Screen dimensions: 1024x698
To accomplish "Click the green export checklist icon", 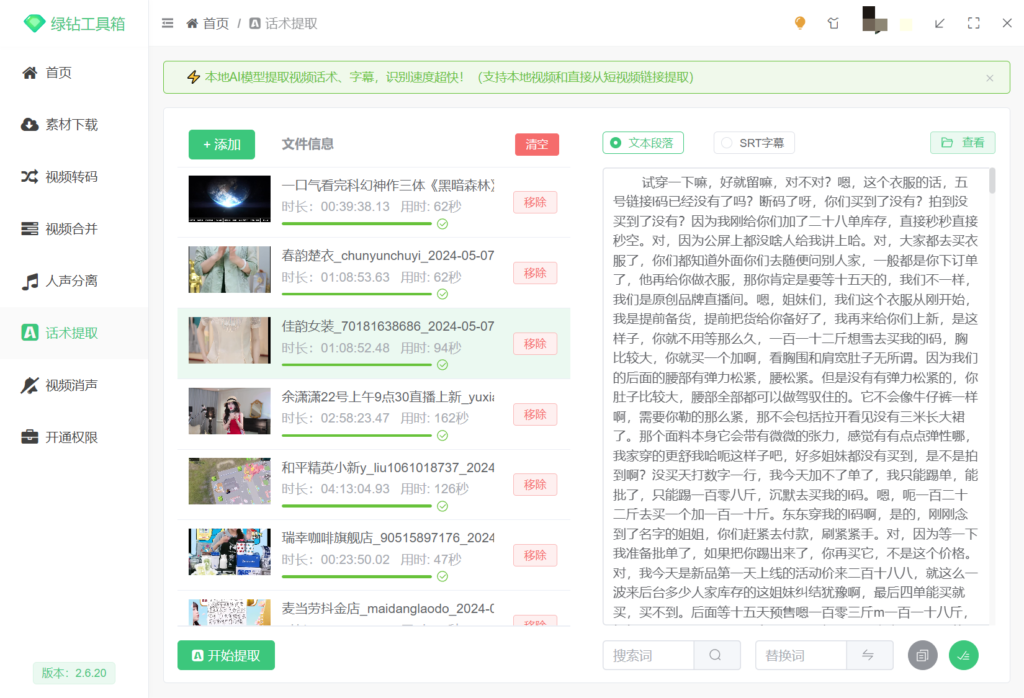I will (963, 655).
